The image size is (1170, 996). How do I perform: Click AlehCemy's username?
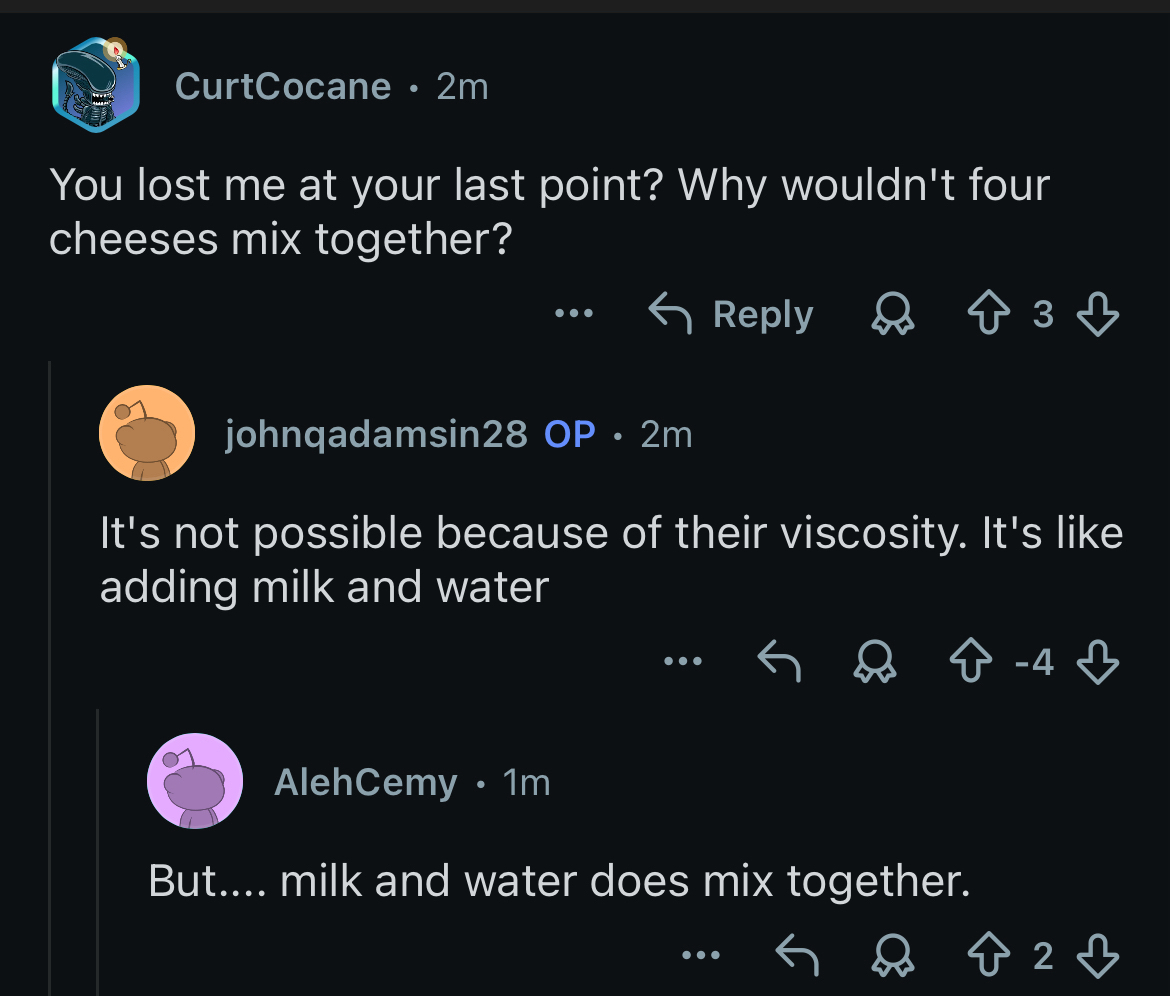point(366,782)
